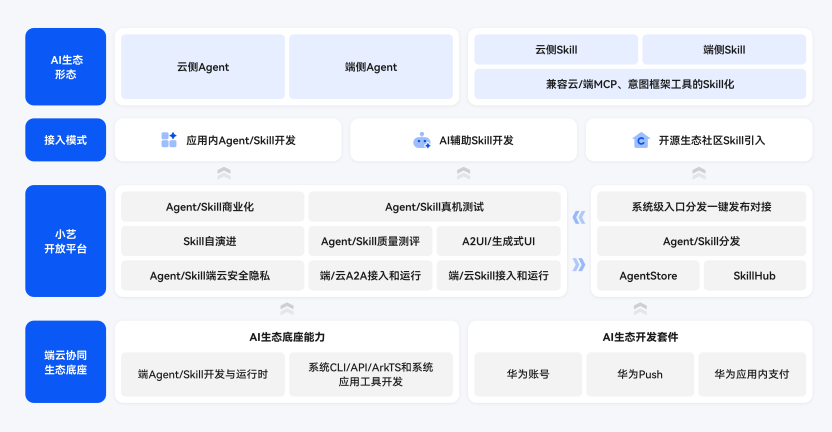Click the 端侧Agent box
832x432 pixels.
[x=371, y=67]
